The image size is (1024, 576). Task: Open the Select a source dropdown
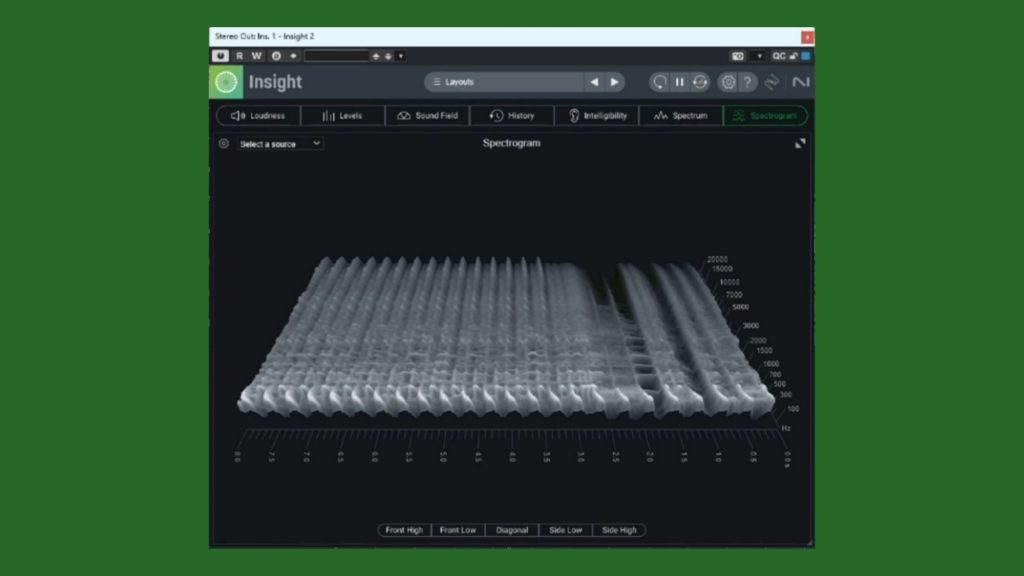click(280, 144)
